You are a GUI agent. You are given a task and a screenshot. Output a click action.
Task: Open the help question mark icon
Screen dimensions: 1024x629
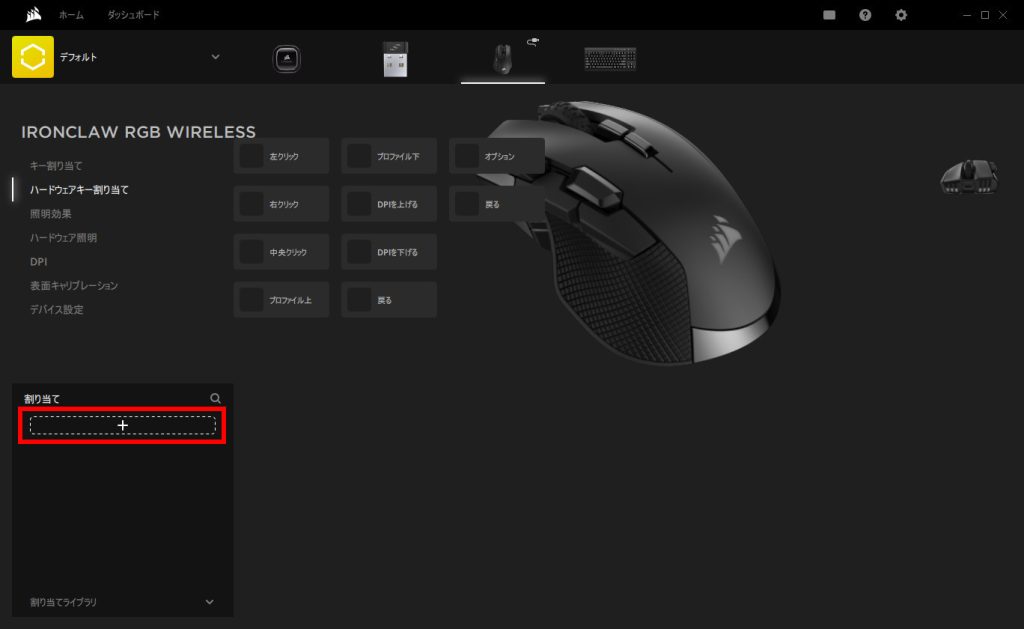865,15
